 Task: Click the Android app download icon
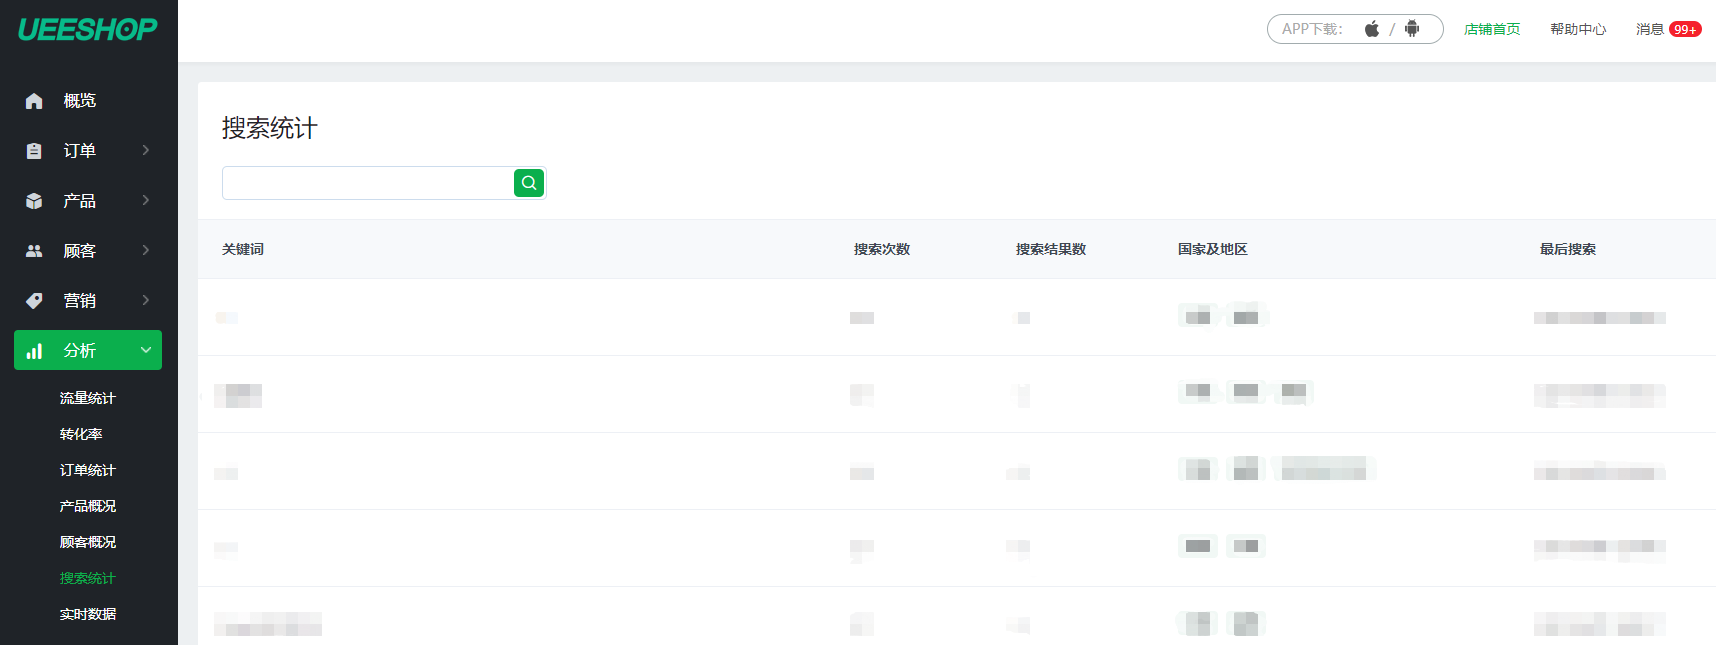click(x=1412, y=29)
